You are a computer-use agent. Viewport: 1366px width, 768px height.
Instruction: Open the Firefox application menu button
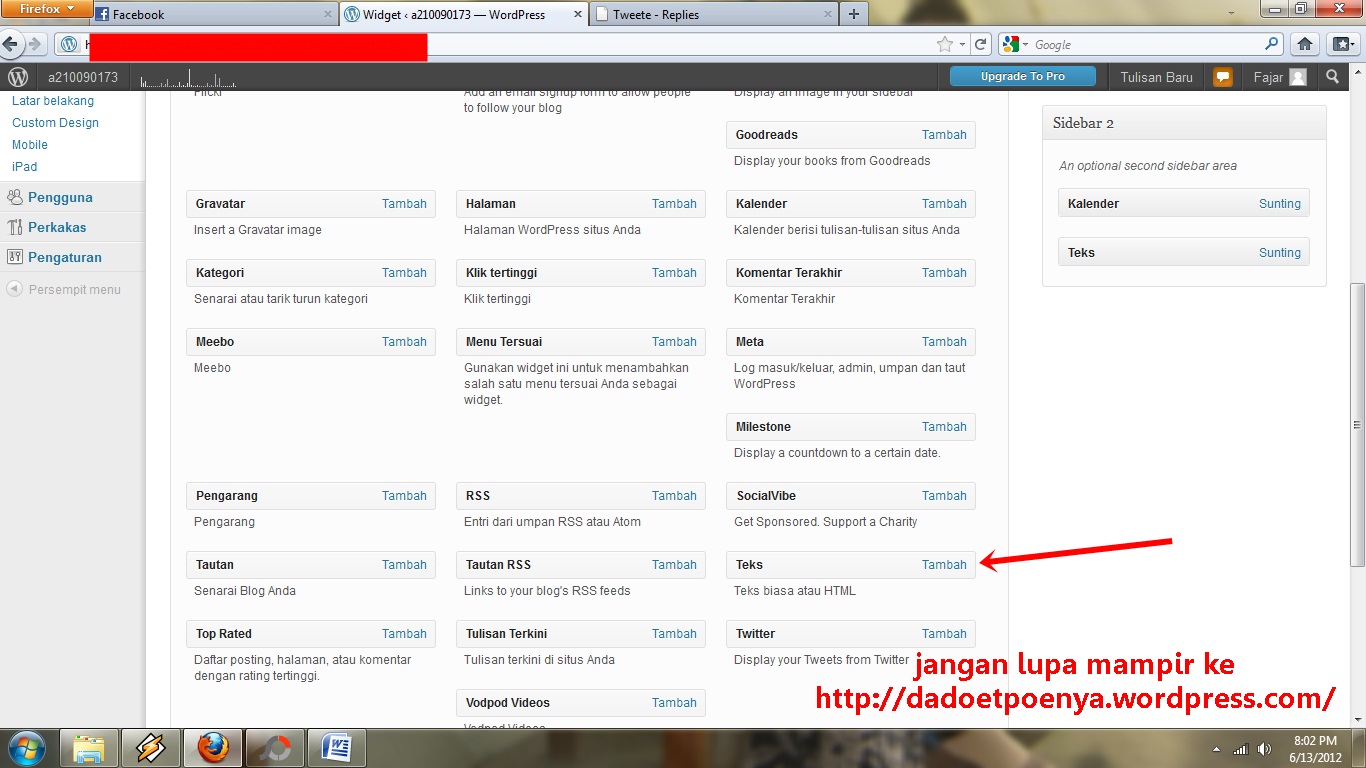pos(45,9)
